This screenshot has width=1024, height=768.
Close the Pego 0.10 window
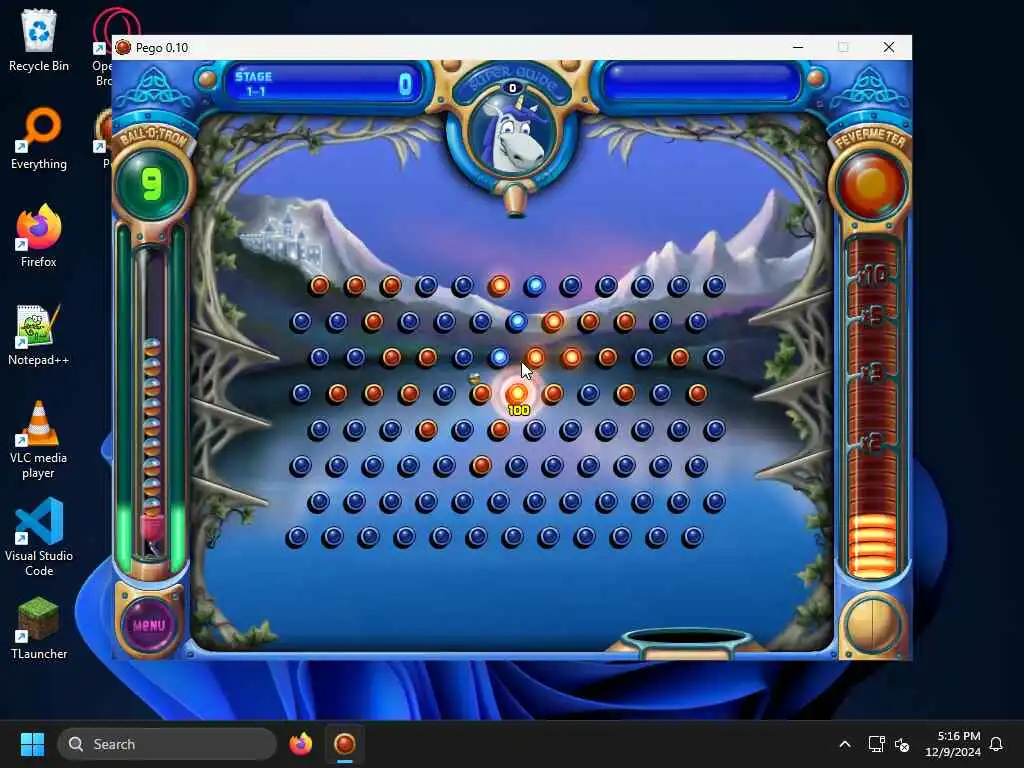889,47
